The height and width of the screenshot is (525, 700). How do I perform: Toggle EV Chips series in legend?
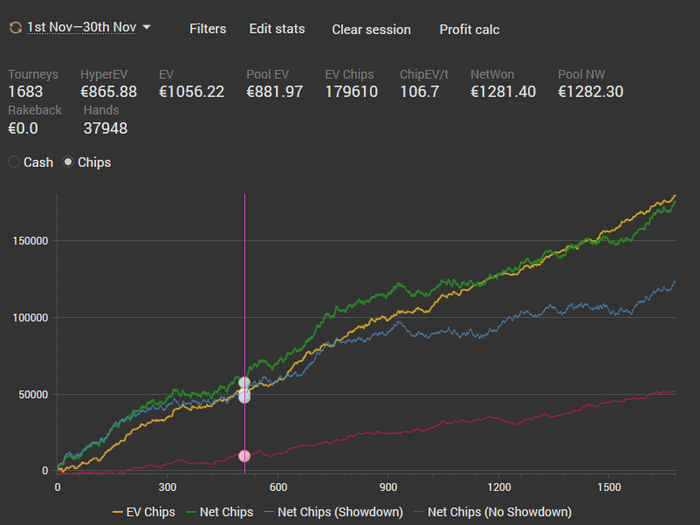click(x=144, y=512)
